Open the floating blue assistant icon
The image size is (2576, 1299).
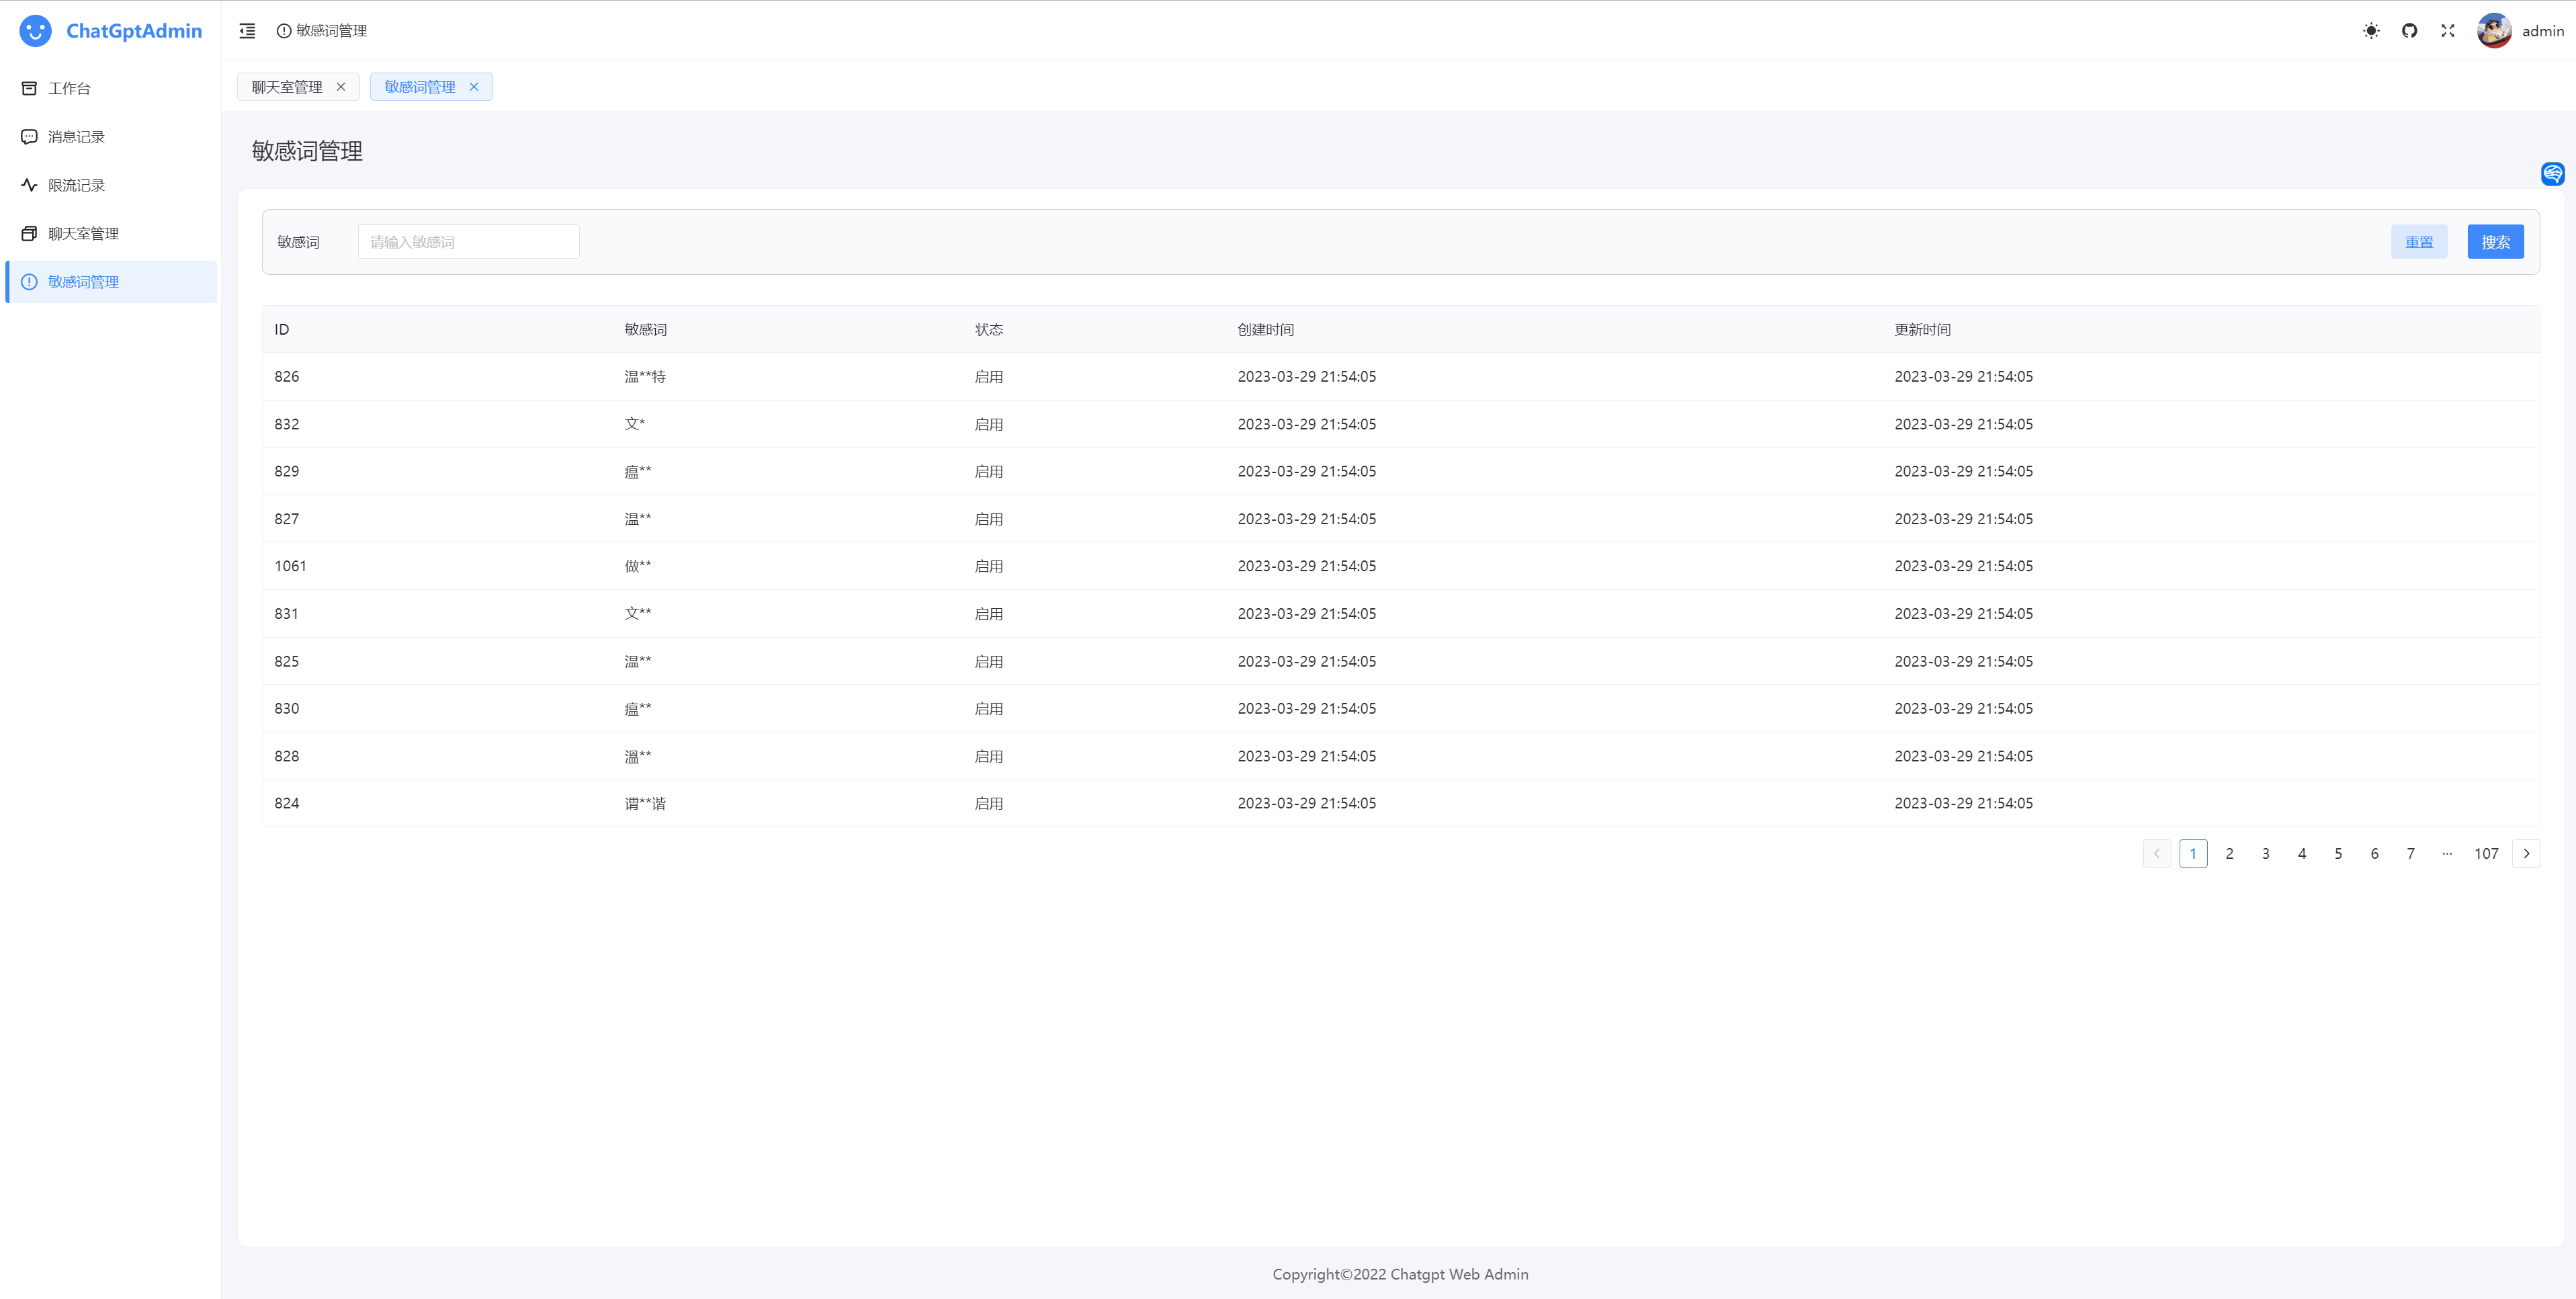(2552, 174)
